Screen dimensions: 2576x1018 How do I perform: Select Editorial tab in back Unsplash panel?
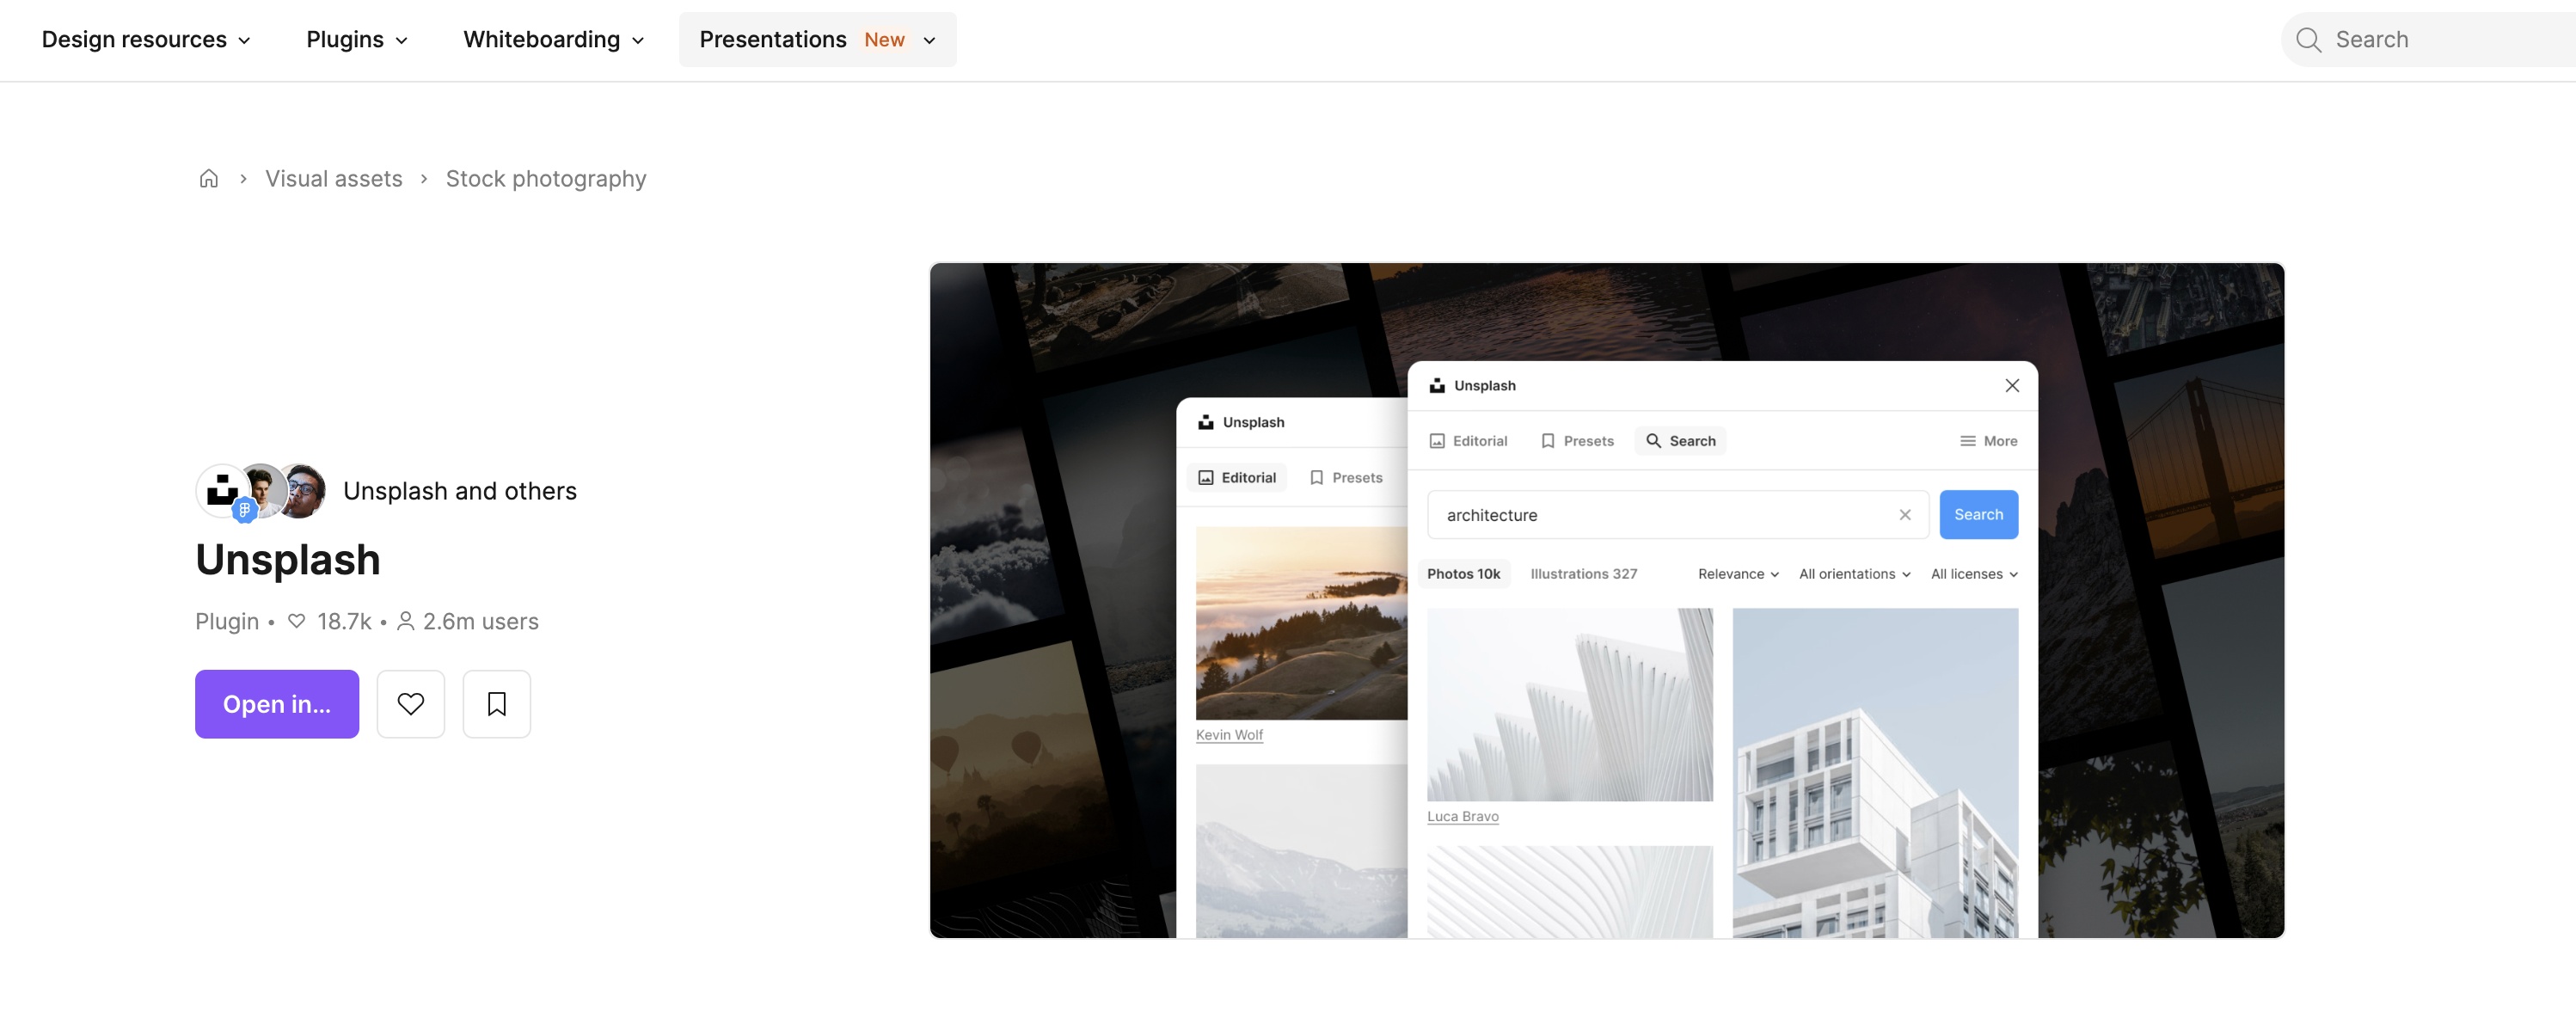(x=1237, y=478)
